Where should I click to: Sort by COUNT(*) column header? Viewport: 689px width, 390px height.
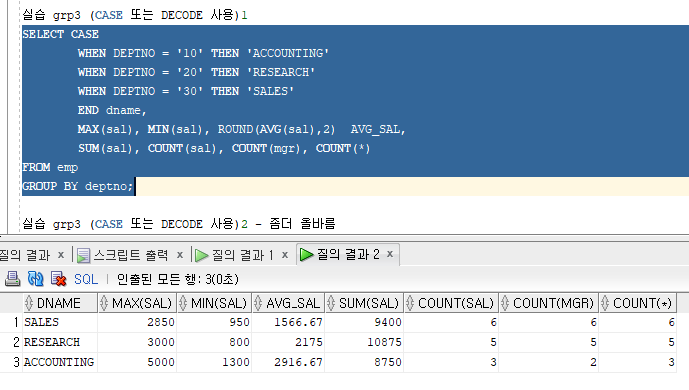638,303
